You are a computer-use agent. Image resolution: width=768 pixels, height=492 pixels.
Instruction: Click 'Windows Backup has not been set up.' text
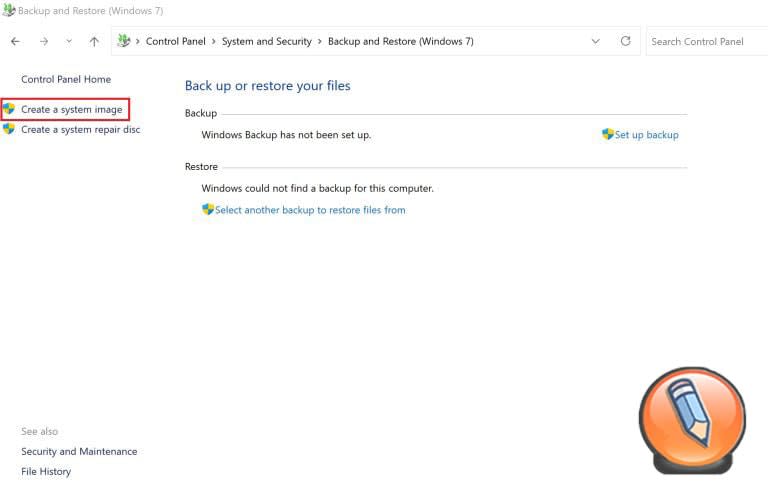point(286,135)
